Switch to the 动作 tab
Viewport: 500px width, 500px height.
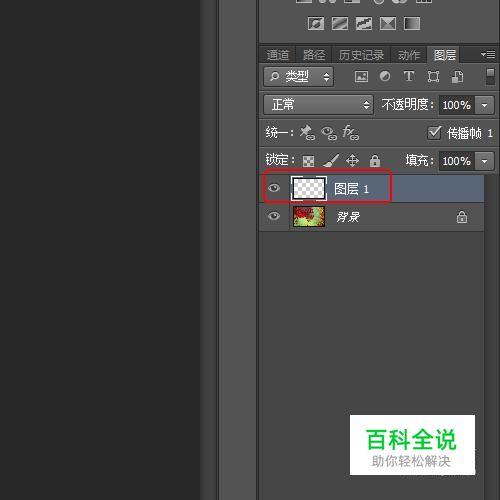pyautogui.click(x=409, y=55)
